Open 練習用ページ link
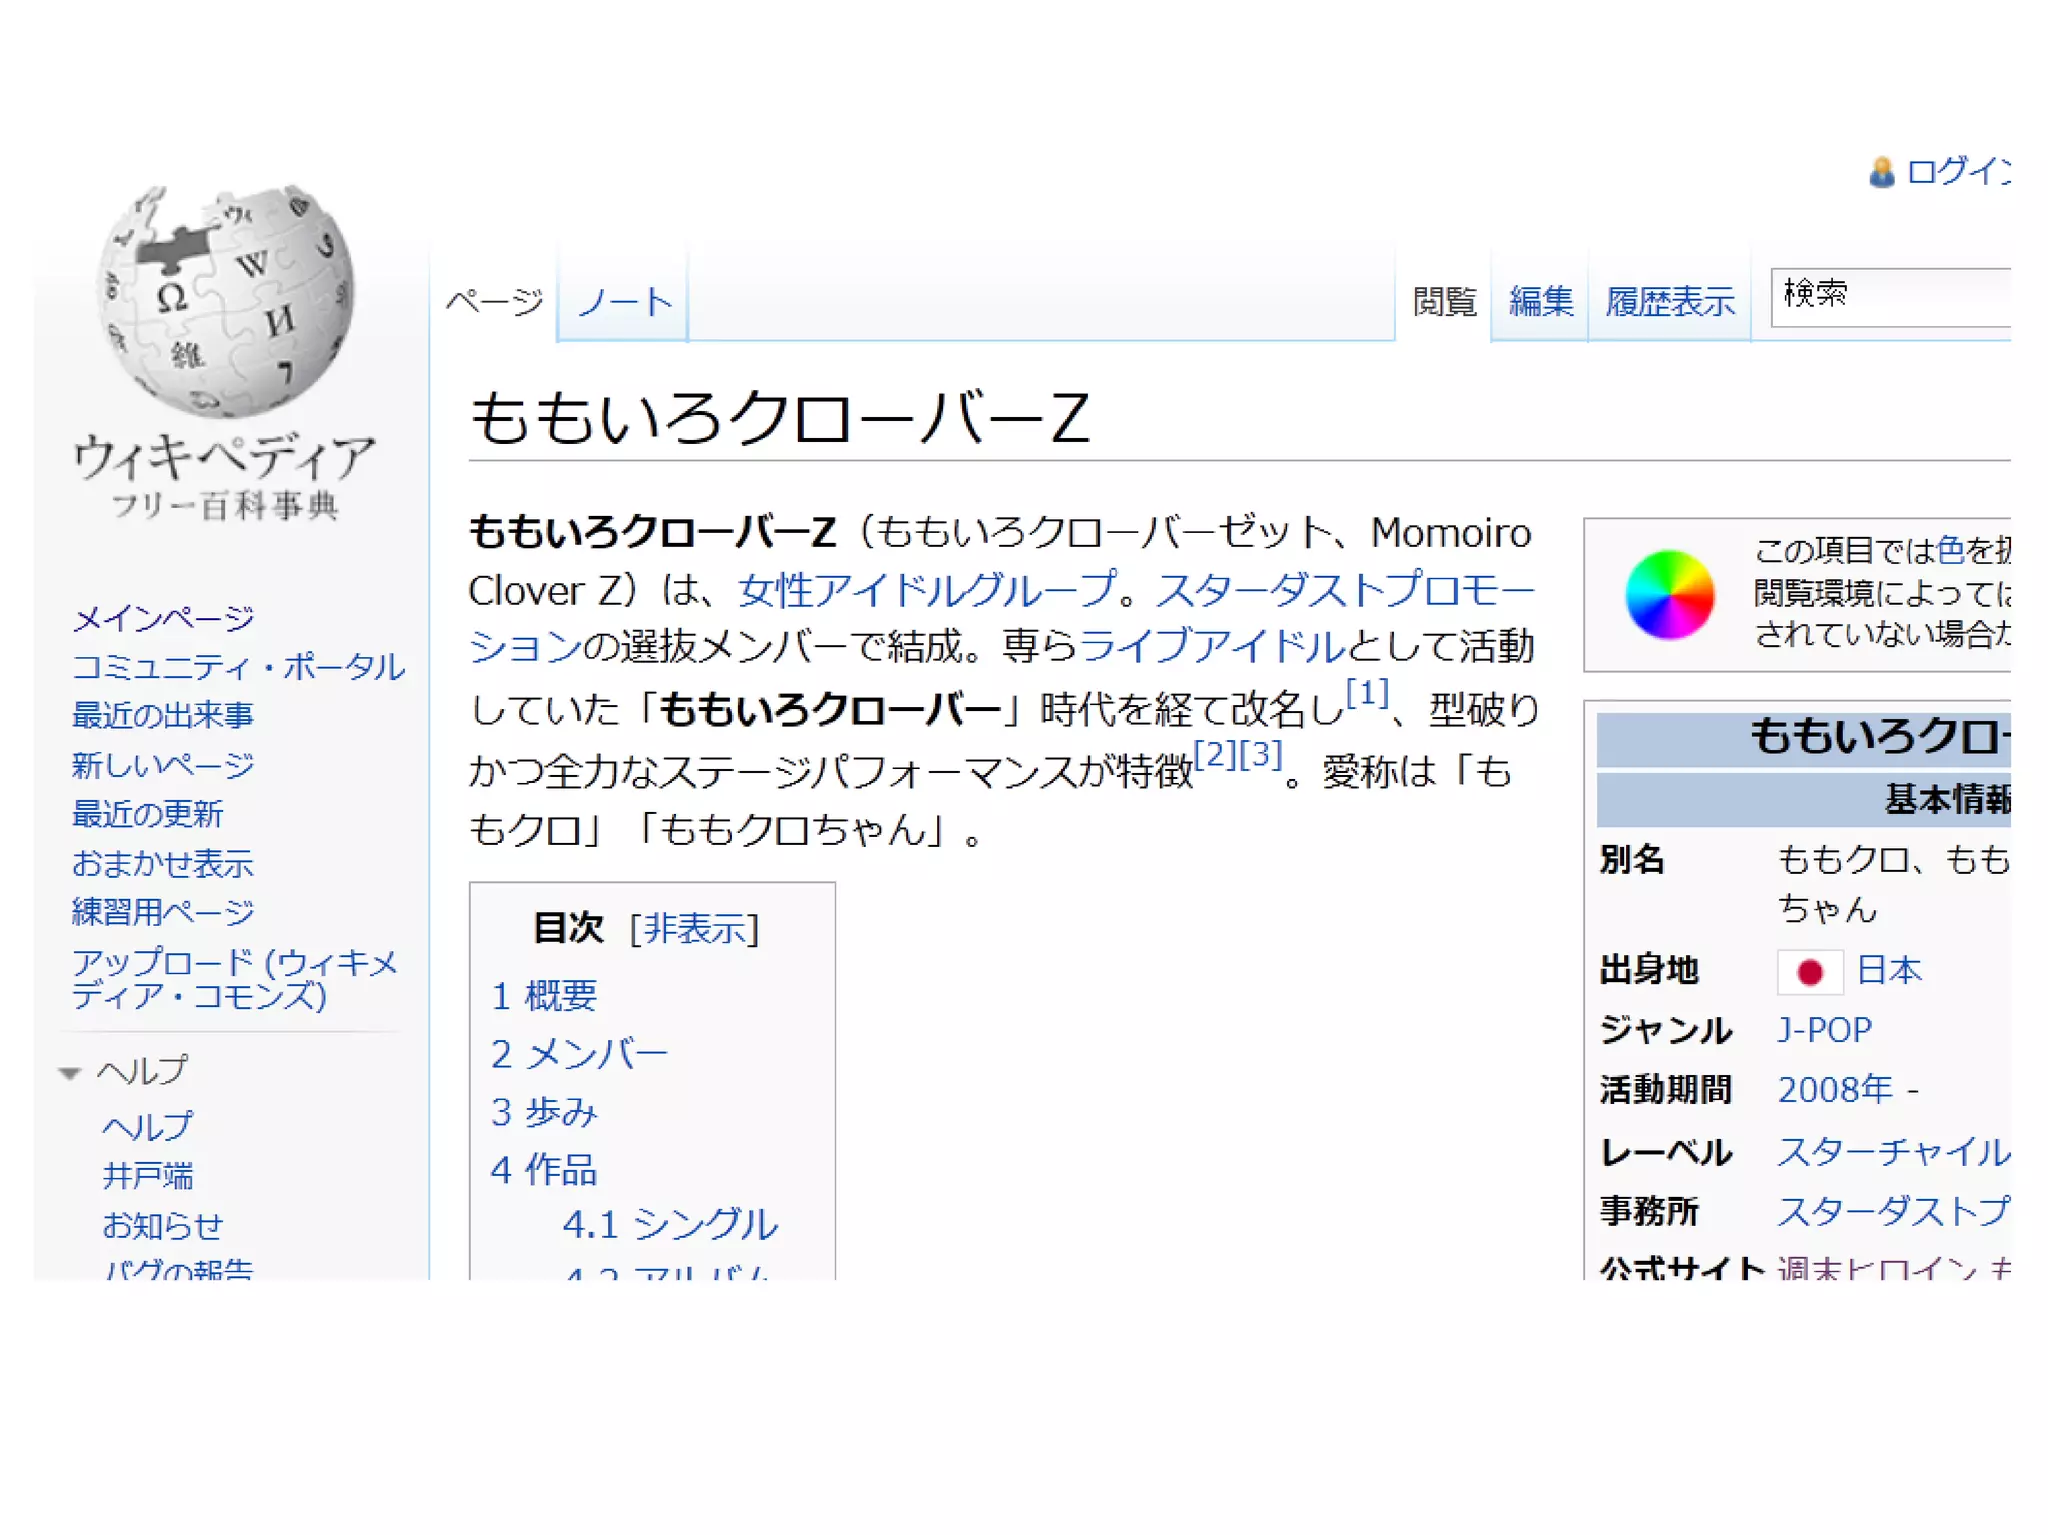The height and width of the screenshot is (1535, 2048). click(x=163, y=911)
